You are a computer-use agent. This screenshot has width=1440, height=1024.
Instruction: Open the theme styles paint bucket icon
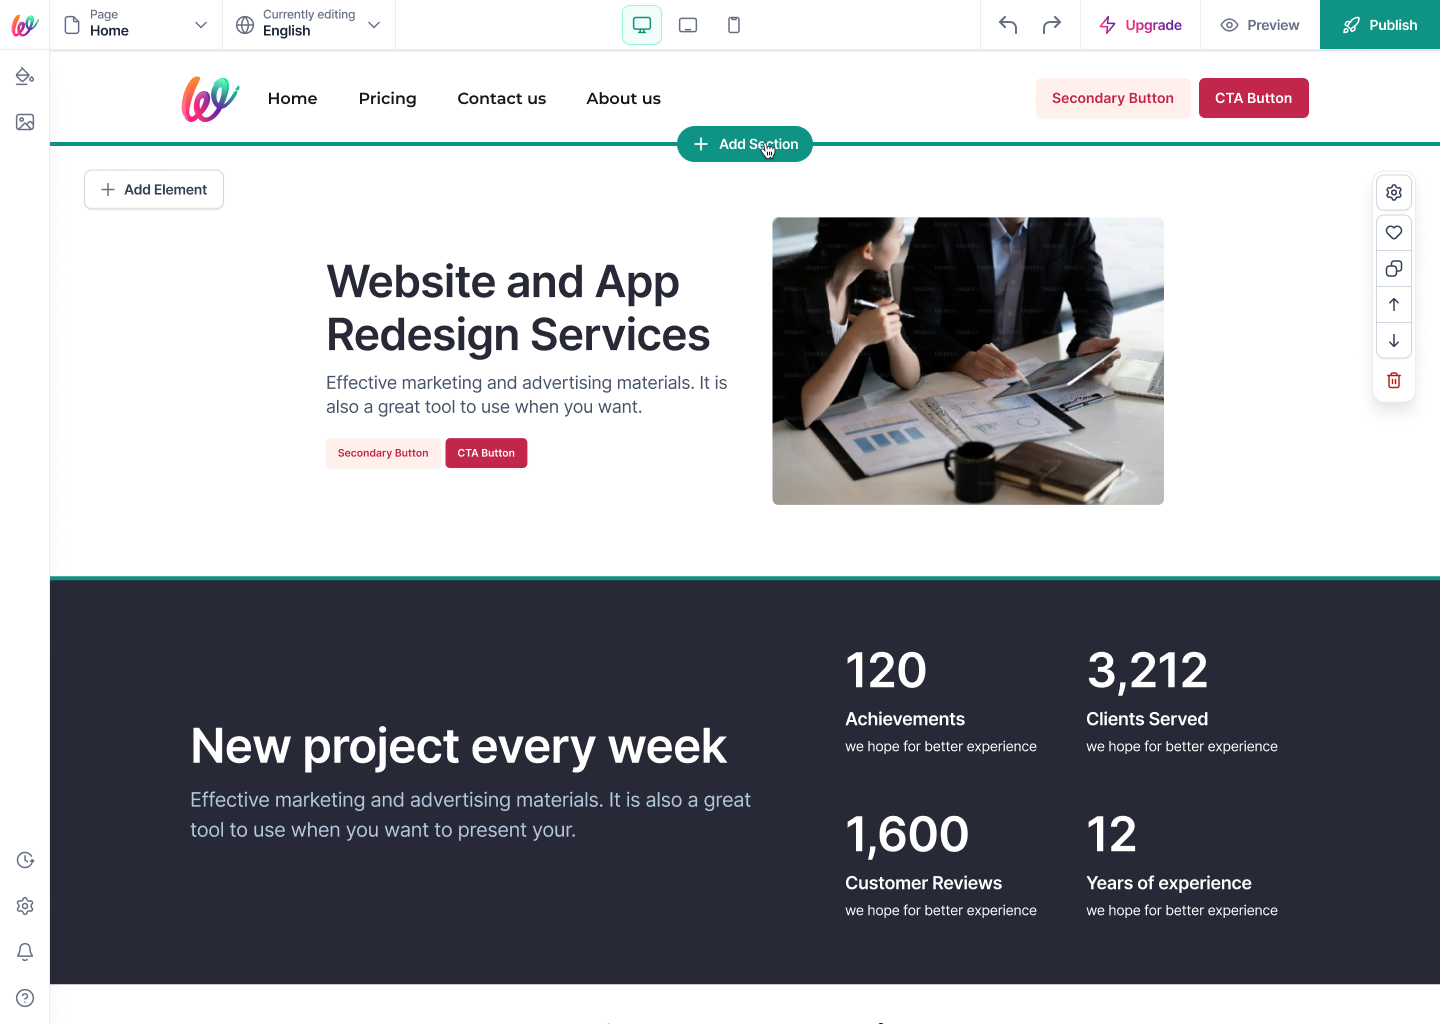[25, 76]
